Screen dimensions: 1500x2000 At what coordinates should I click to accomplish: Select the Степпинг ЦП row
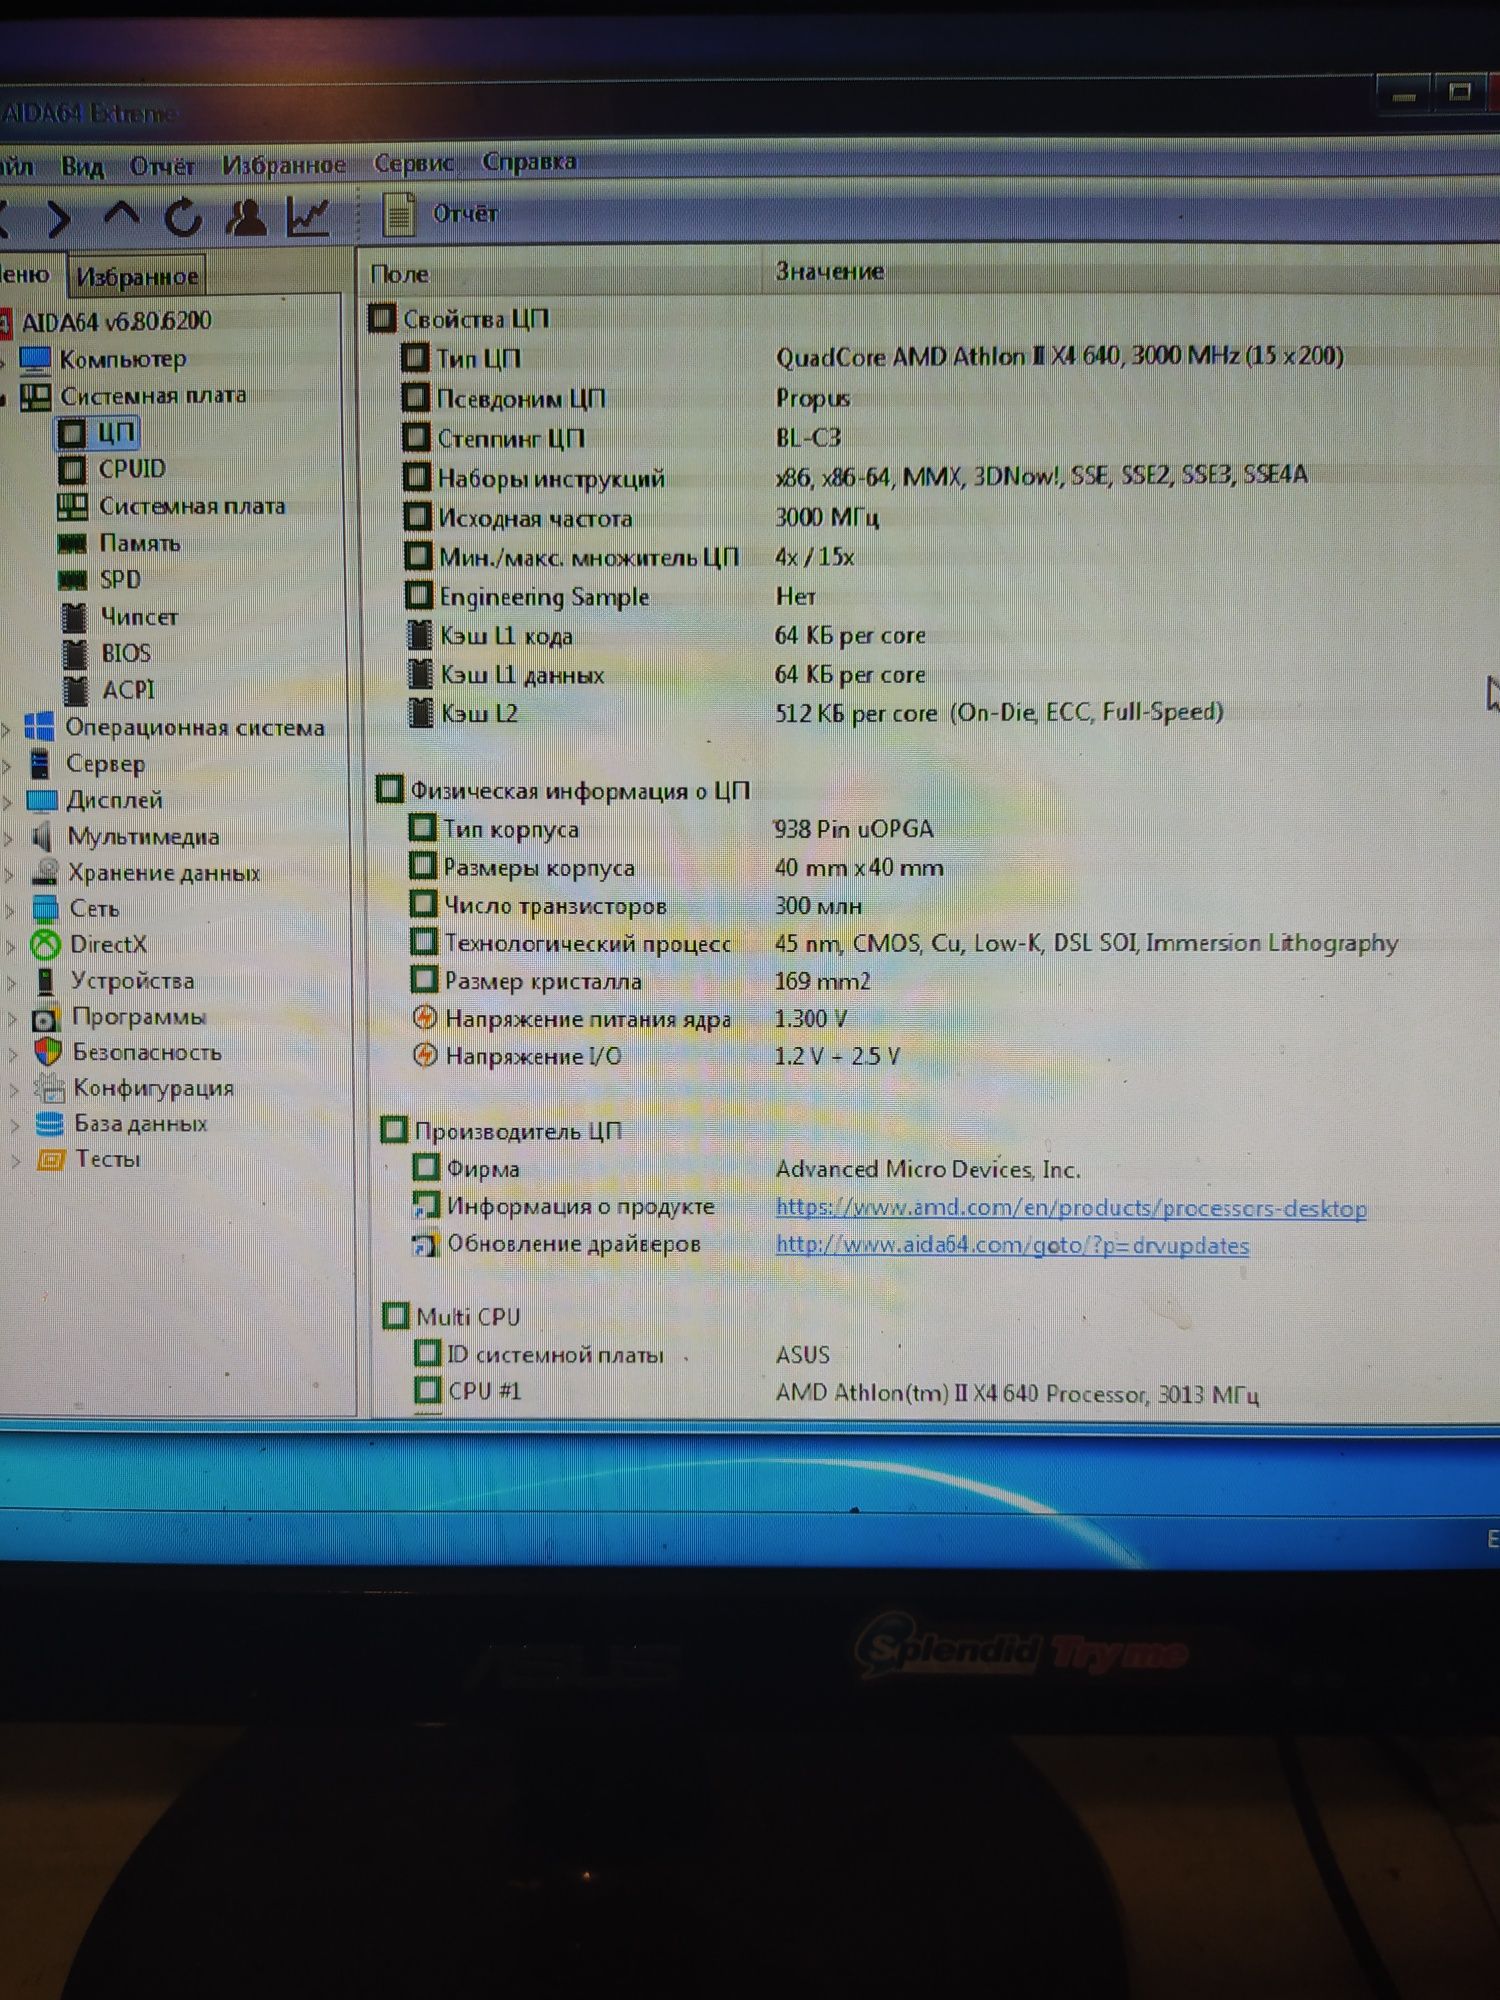click(x=620, y=438)
